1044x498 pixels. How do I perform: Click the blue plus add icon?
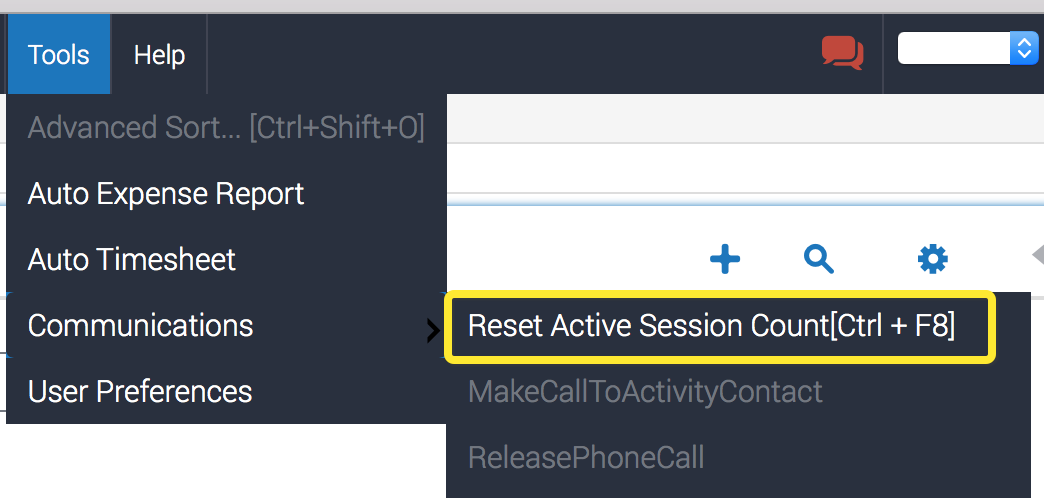pos(725,260)
